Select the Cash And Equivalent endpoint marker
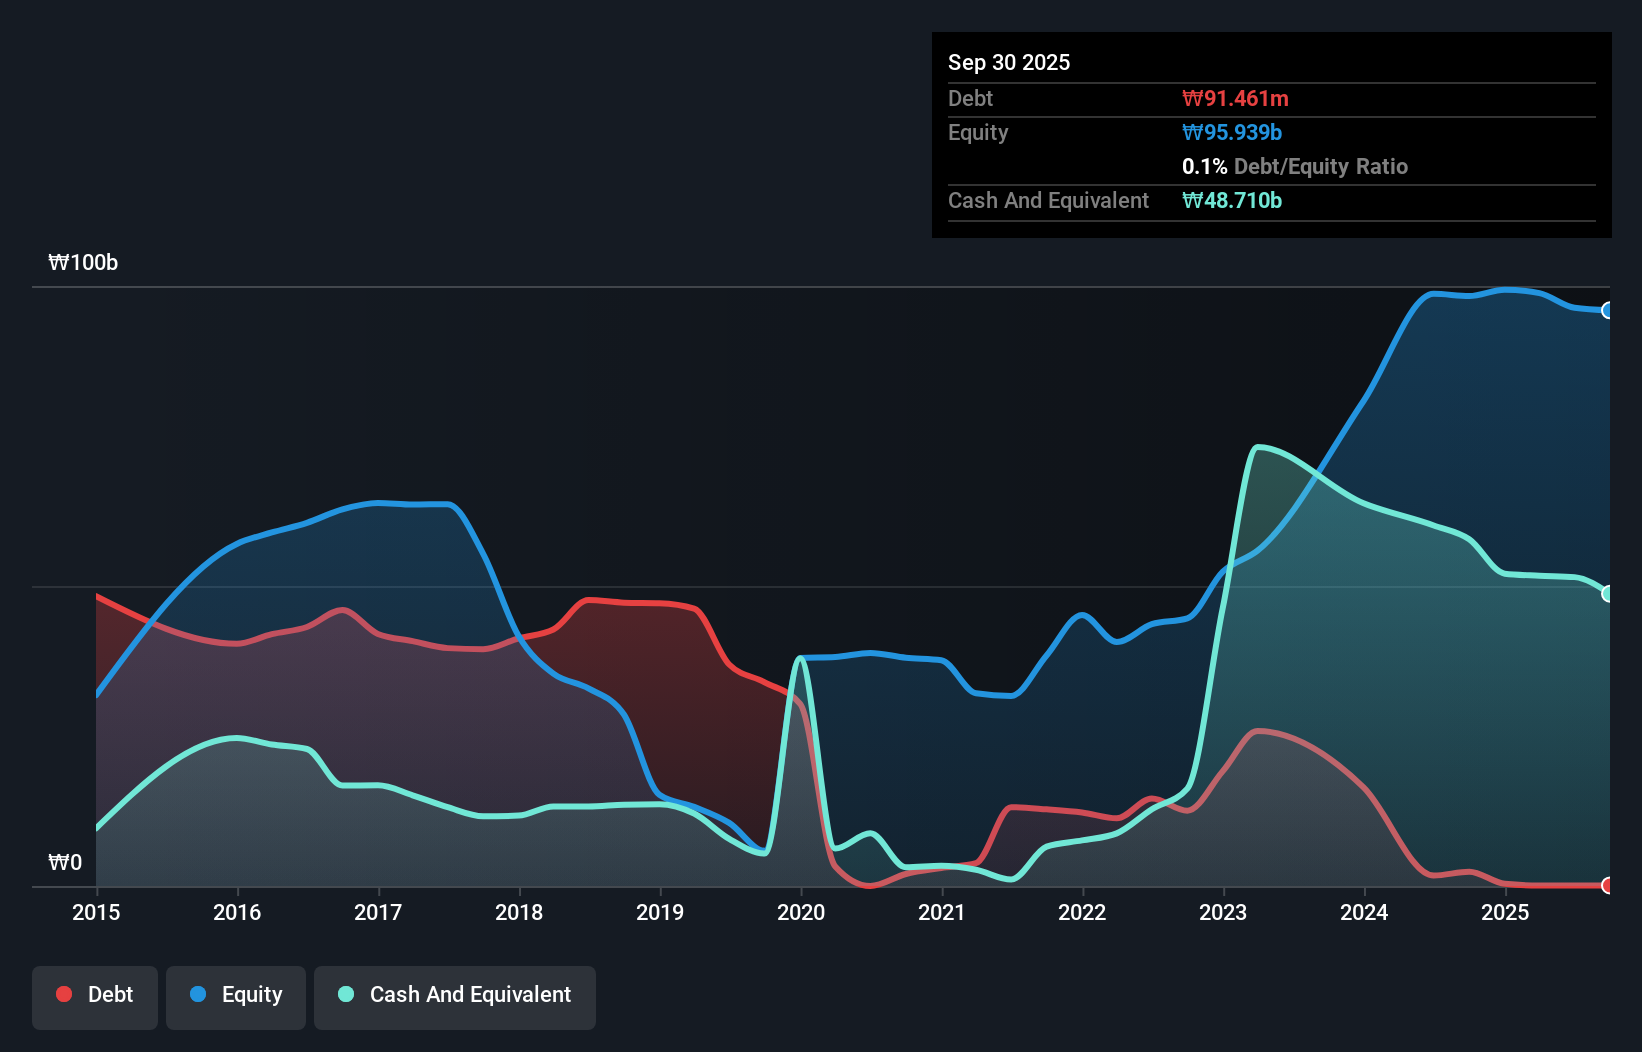The height and width of the screenshot is (1052, 1642). [1607, 592]
